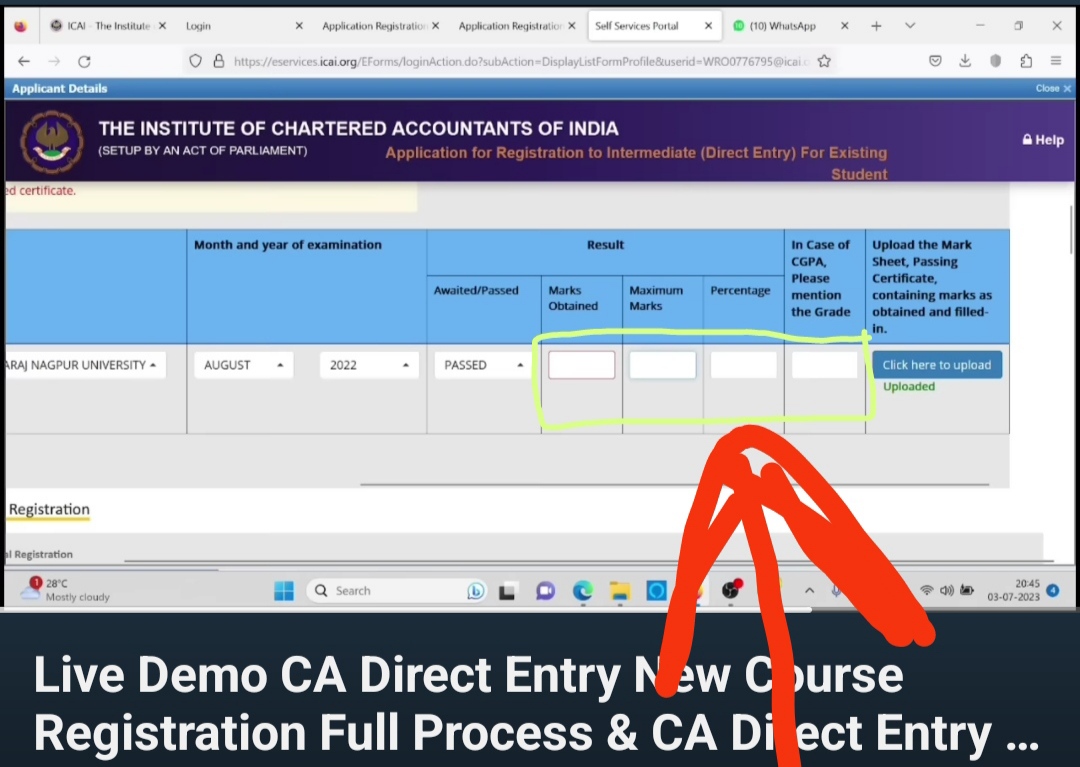Click the Help link in the header
The width and height of the screenshot is (1080, 767).
(x=1042, y=140)
